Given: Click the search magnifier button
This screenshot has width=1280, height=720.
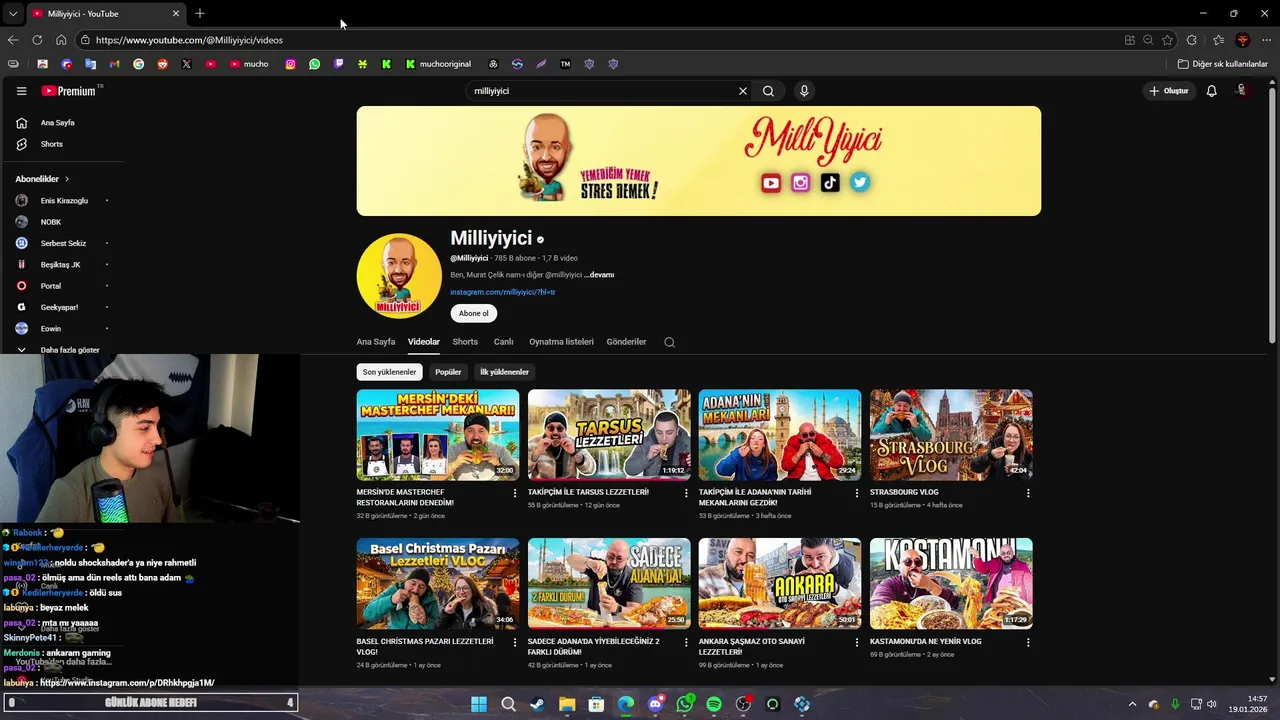Looking at the screenshot, I should click(768, 91).
